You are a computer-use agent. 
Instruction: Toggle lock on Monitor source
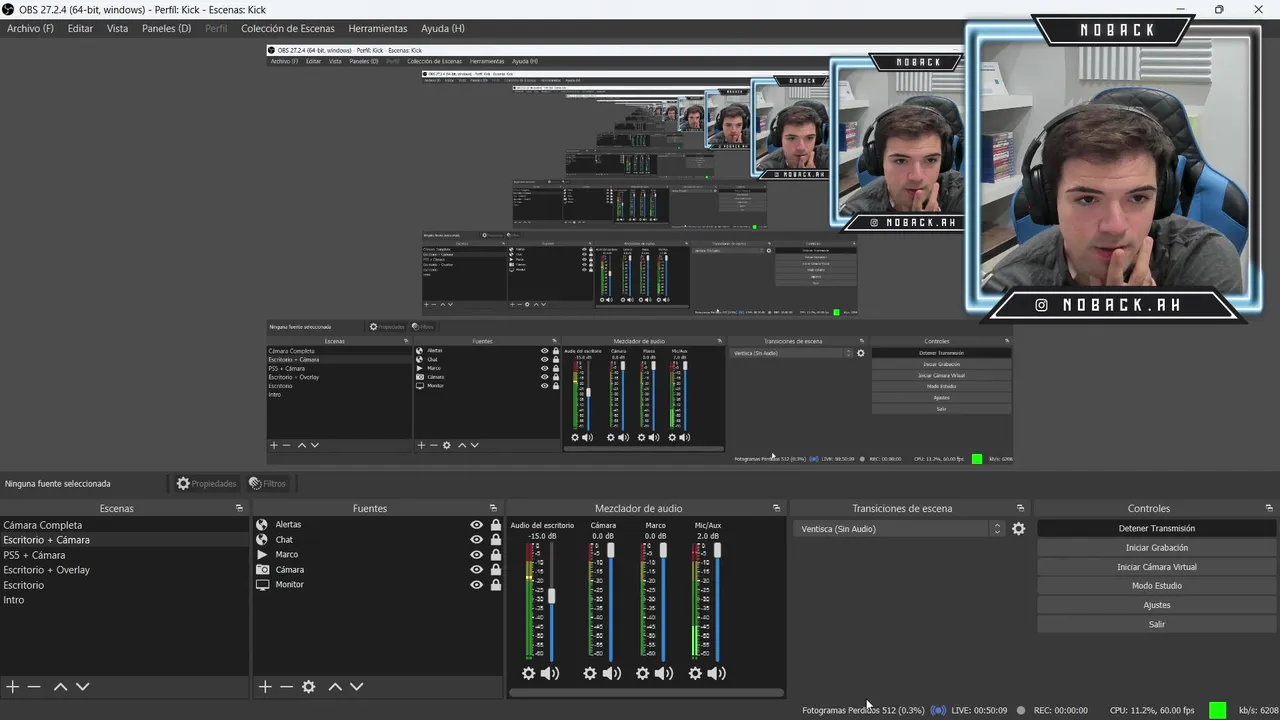point(495,585)
